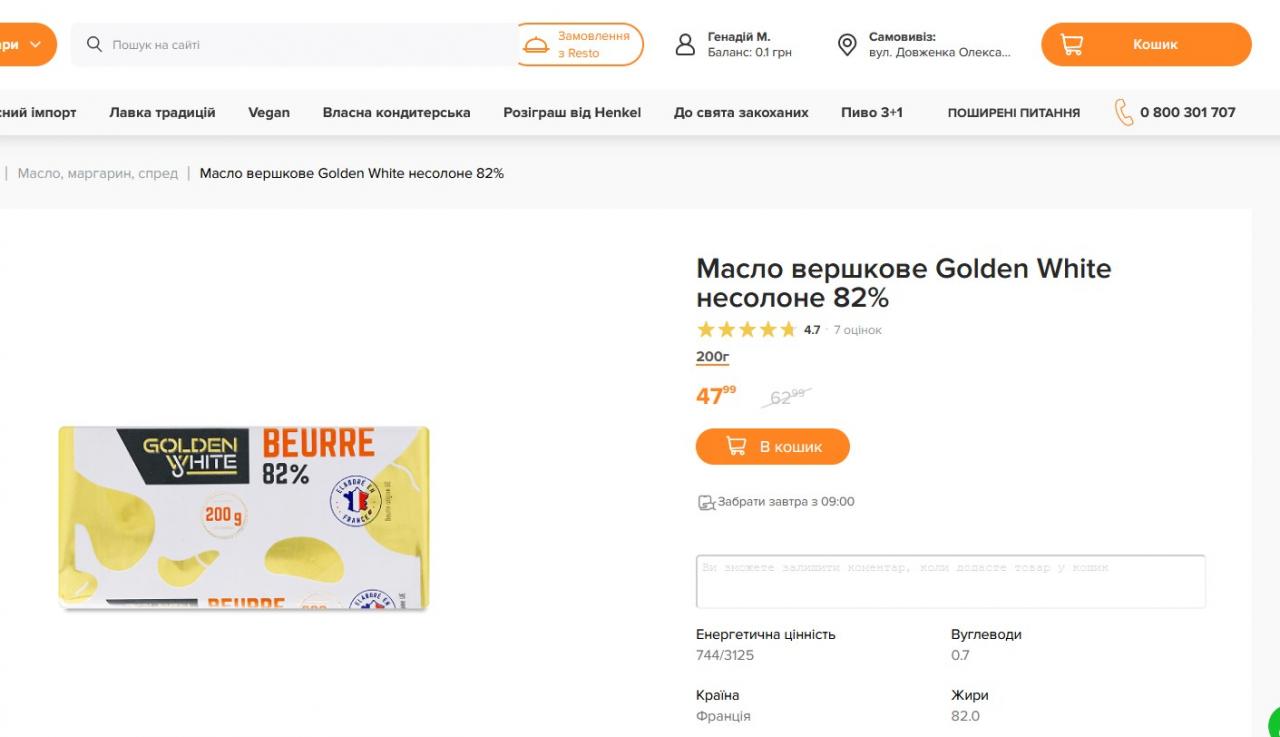Click the Resto serving dish icon

[537, 45]
